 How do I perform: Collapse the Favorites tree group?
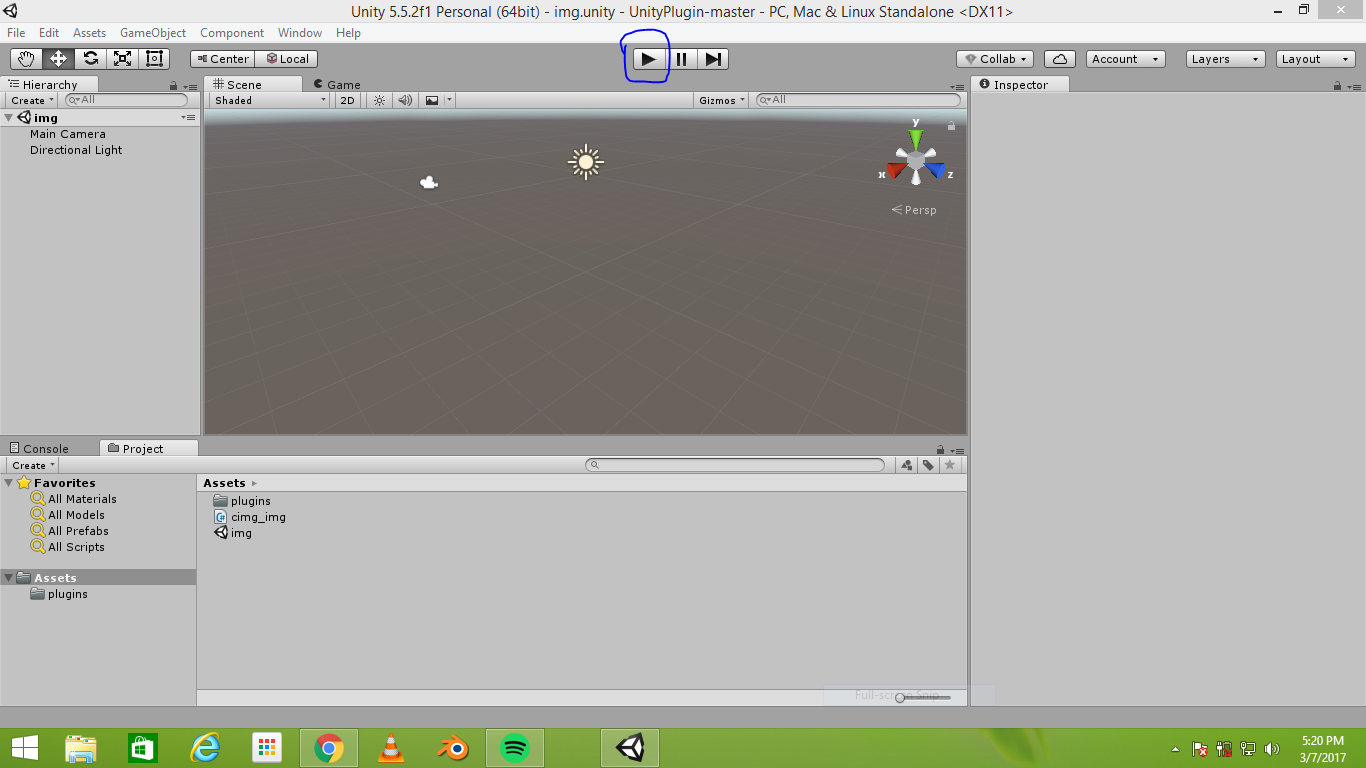point(9,483)
